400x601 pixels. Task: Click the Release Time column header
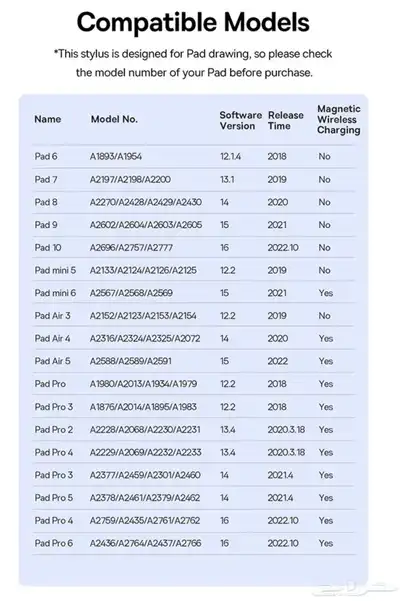point(285,121)
